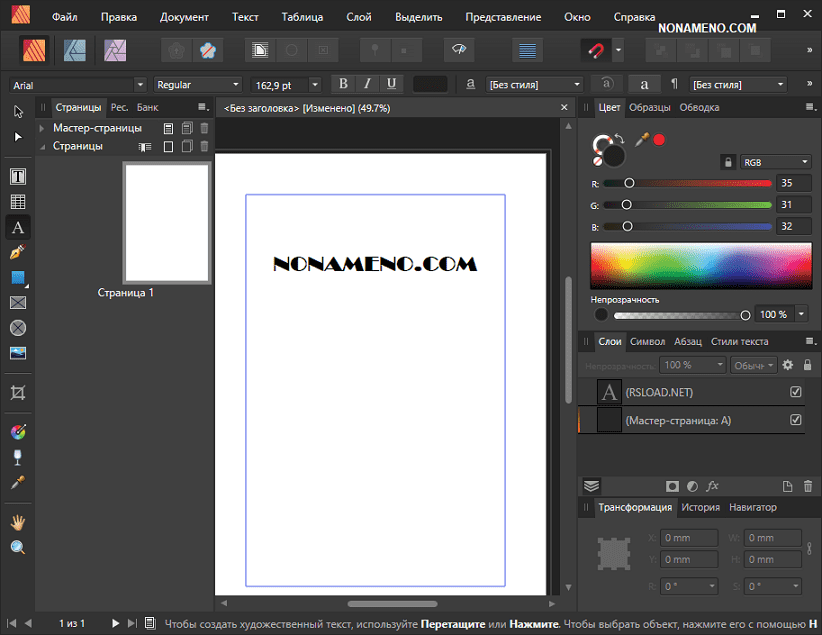Hide the (RSLOAD.NET) layer checkbox
Screen dimensions: 822x635
796,392
